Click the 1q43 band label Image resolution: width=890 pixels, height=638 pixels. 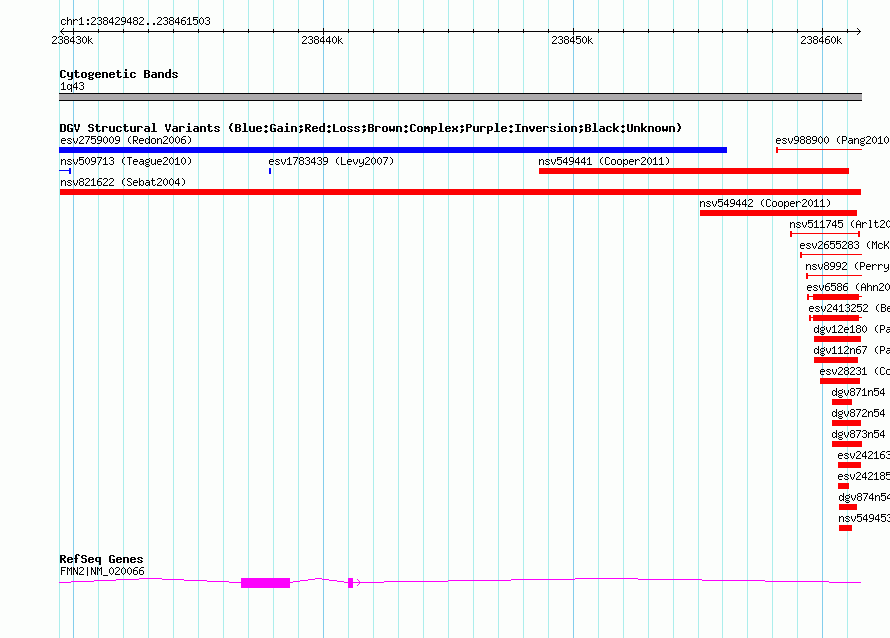(x=72, y=86)
